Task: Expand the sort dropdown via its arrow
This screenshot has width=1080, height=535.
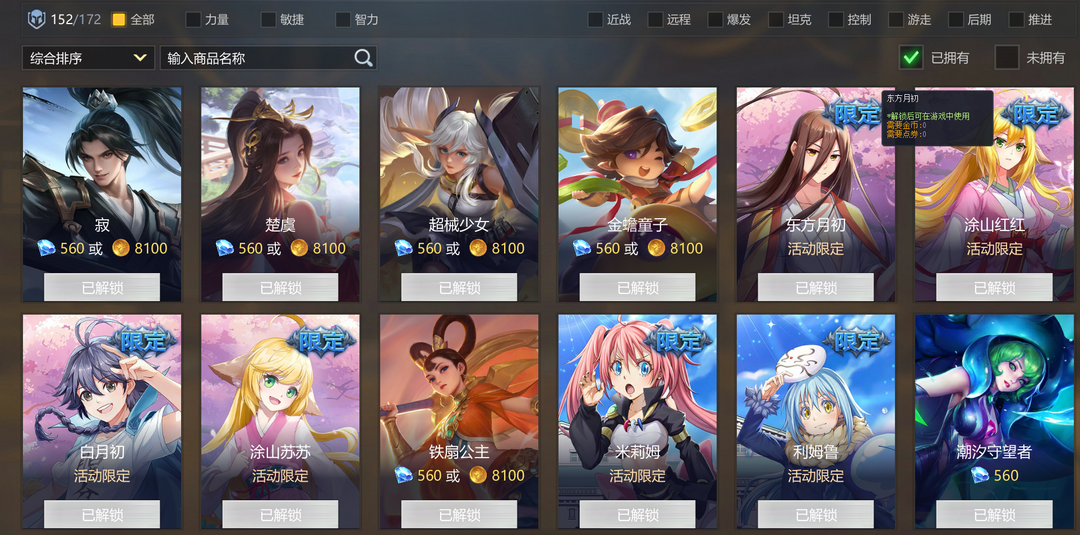Action: (x=141, y=58)
